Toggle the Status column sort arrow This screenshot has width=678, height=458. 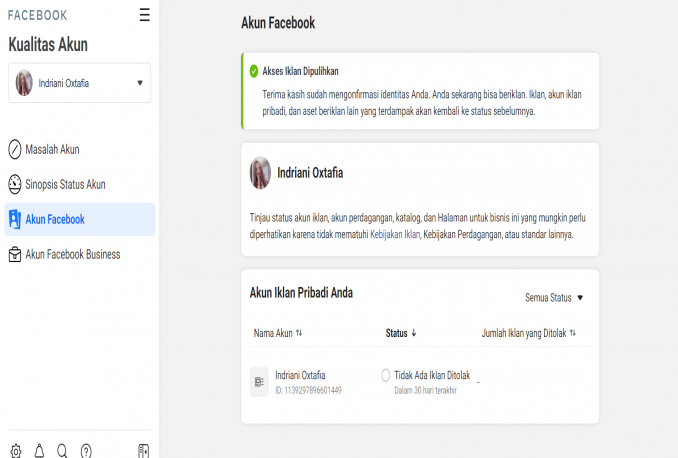[x=414, y=333]
